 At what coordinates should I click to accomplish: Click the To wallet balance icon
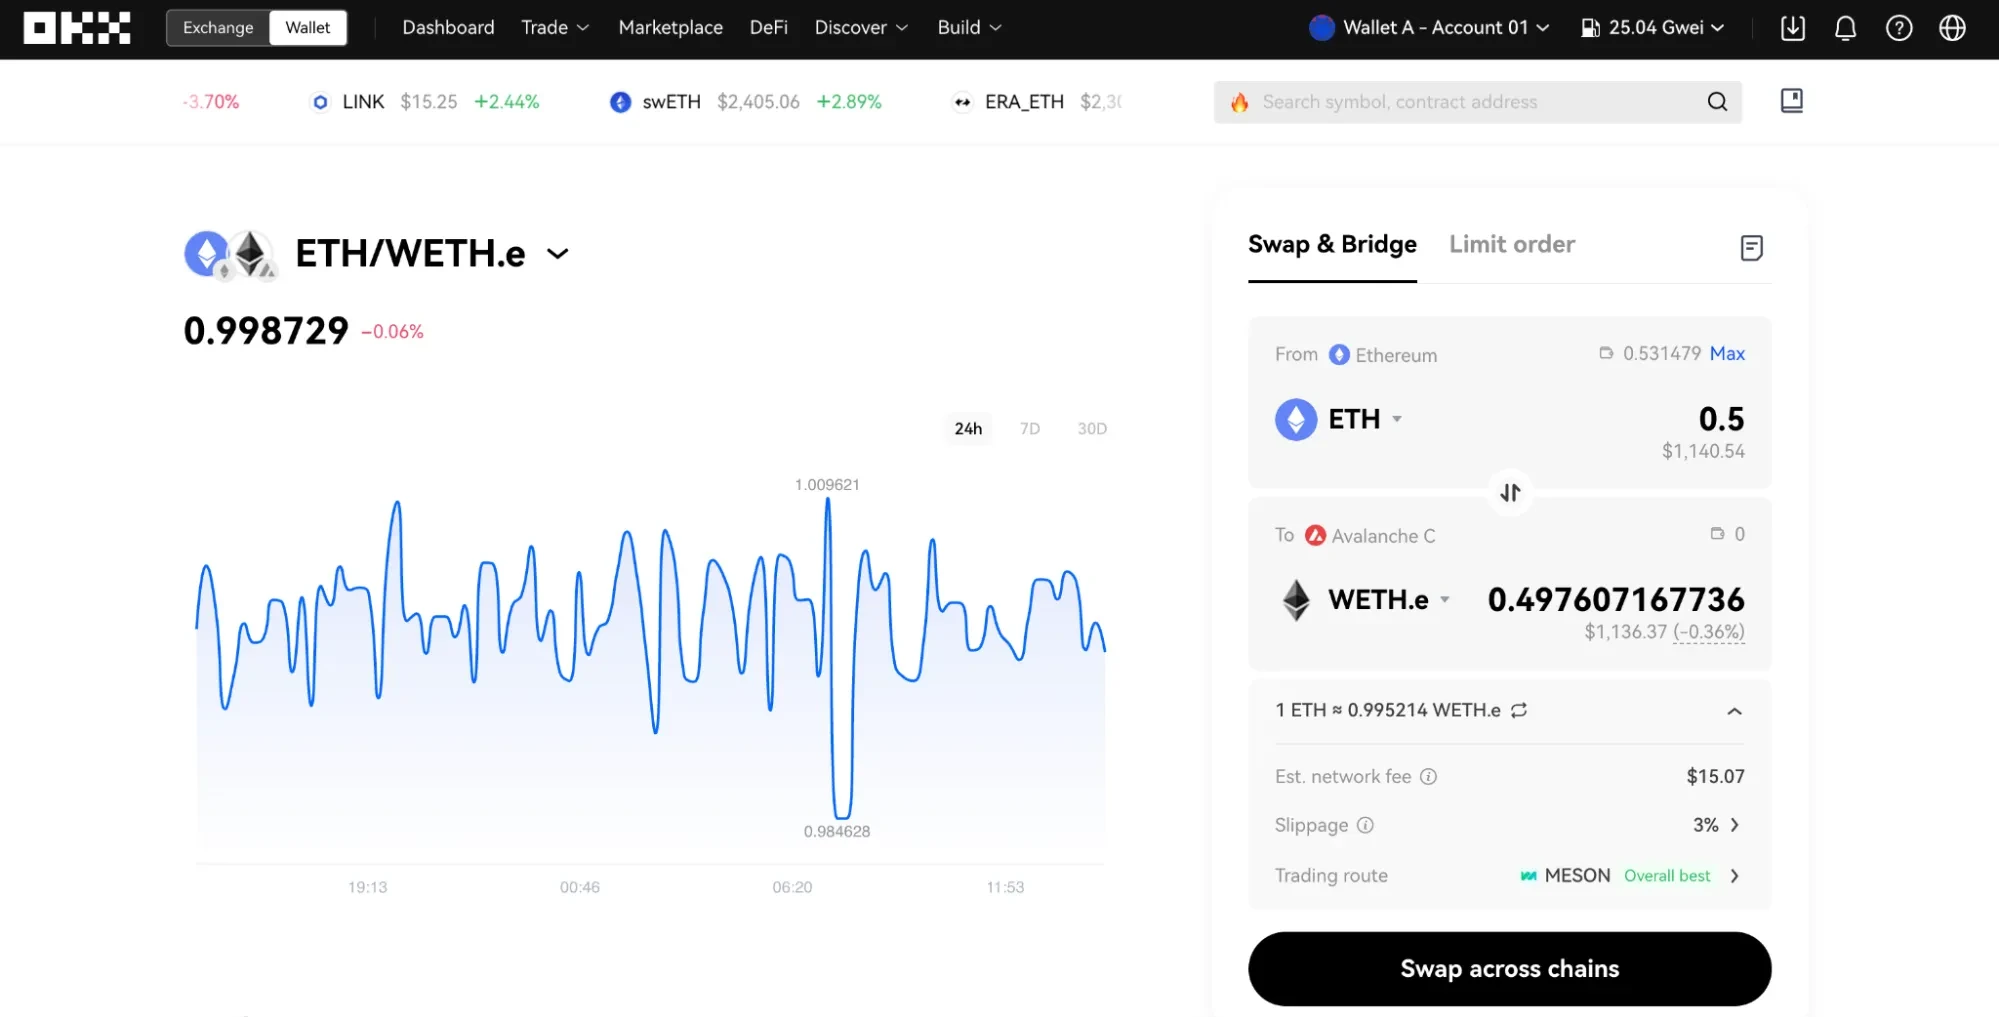tap(1717, 534)
